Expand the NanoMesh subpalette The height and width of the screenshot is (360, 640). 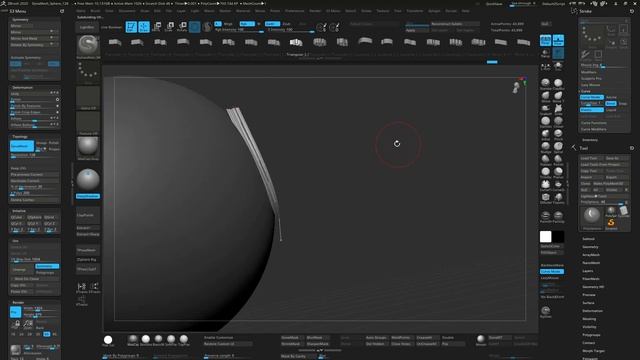click(591, 263)
